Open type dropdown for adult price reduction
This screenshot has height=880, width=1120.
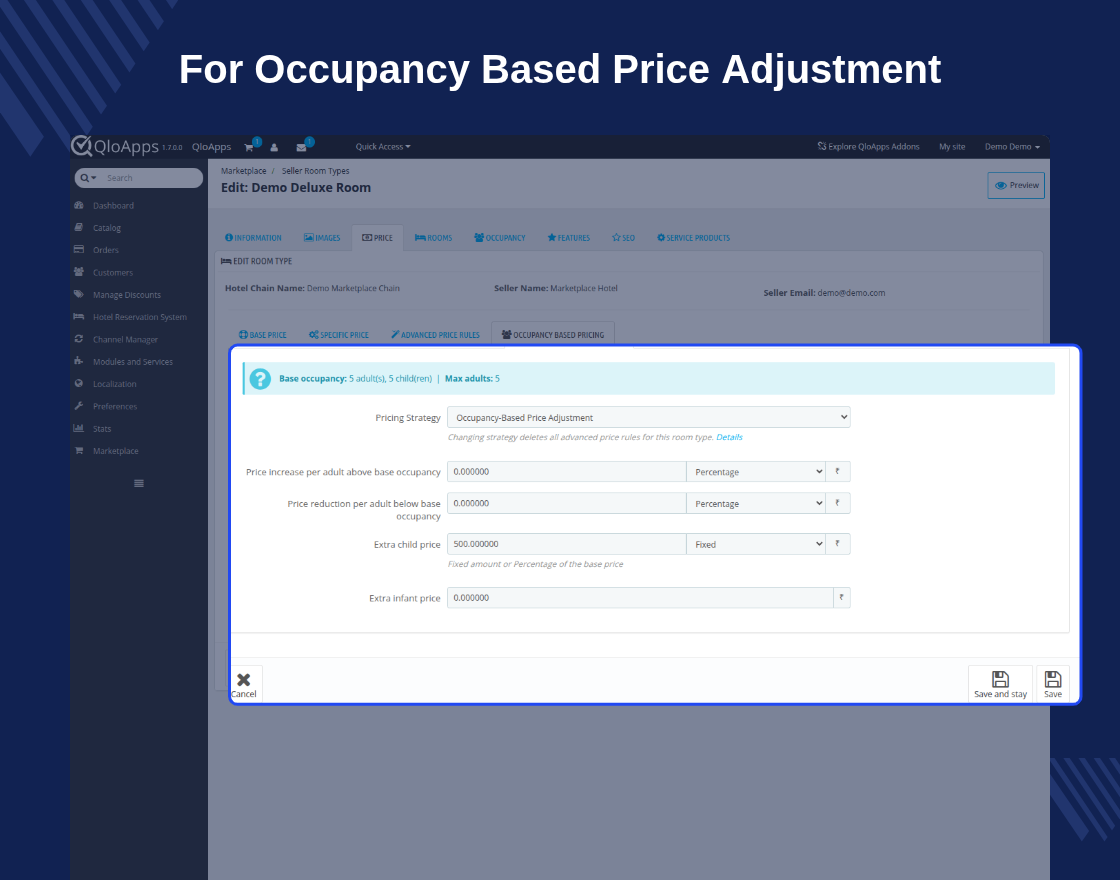756,504
